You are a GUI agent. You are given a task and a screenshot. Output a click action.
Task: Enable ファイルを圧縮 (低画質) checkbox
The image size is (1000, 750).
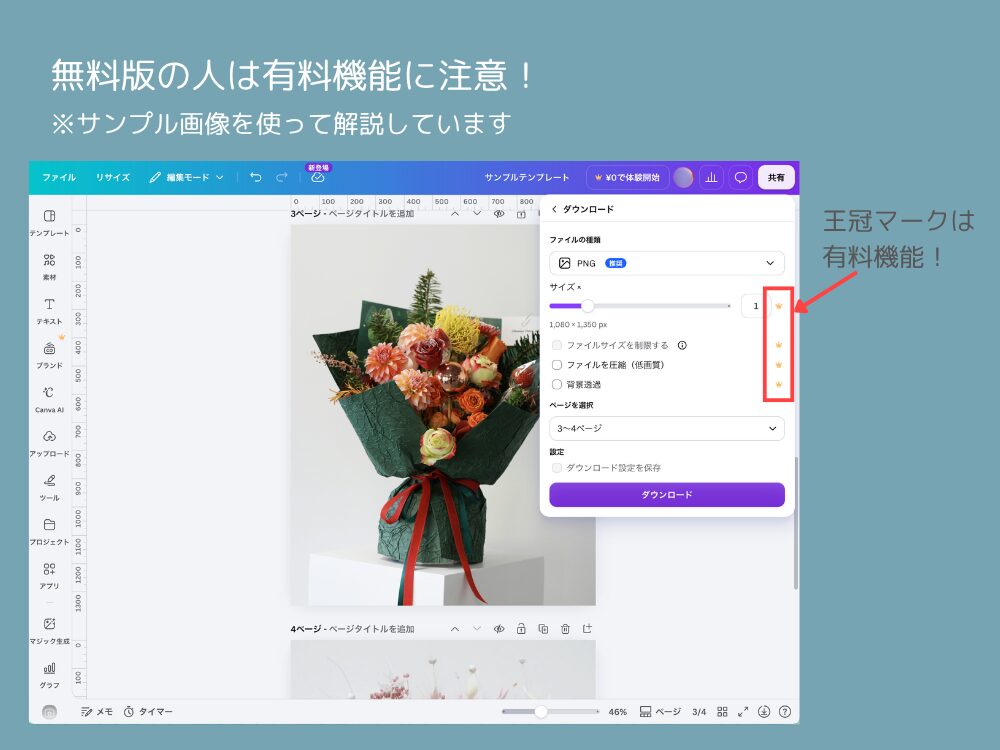[557, 365]
